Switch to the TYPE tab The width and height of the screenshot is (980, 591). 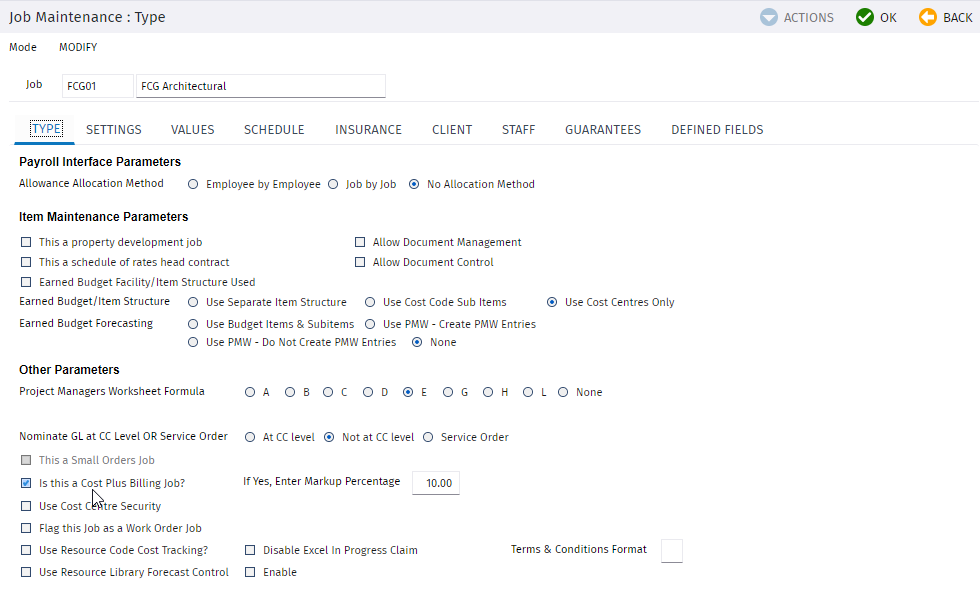point(46,129)
